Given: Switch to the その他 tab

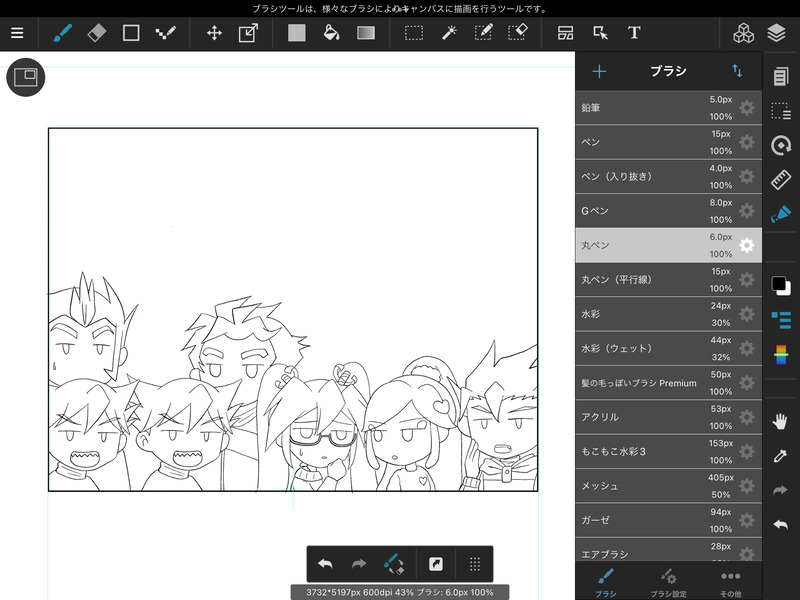Looking at the screenshot, I should pyautogui.click(x=731, y=582).
